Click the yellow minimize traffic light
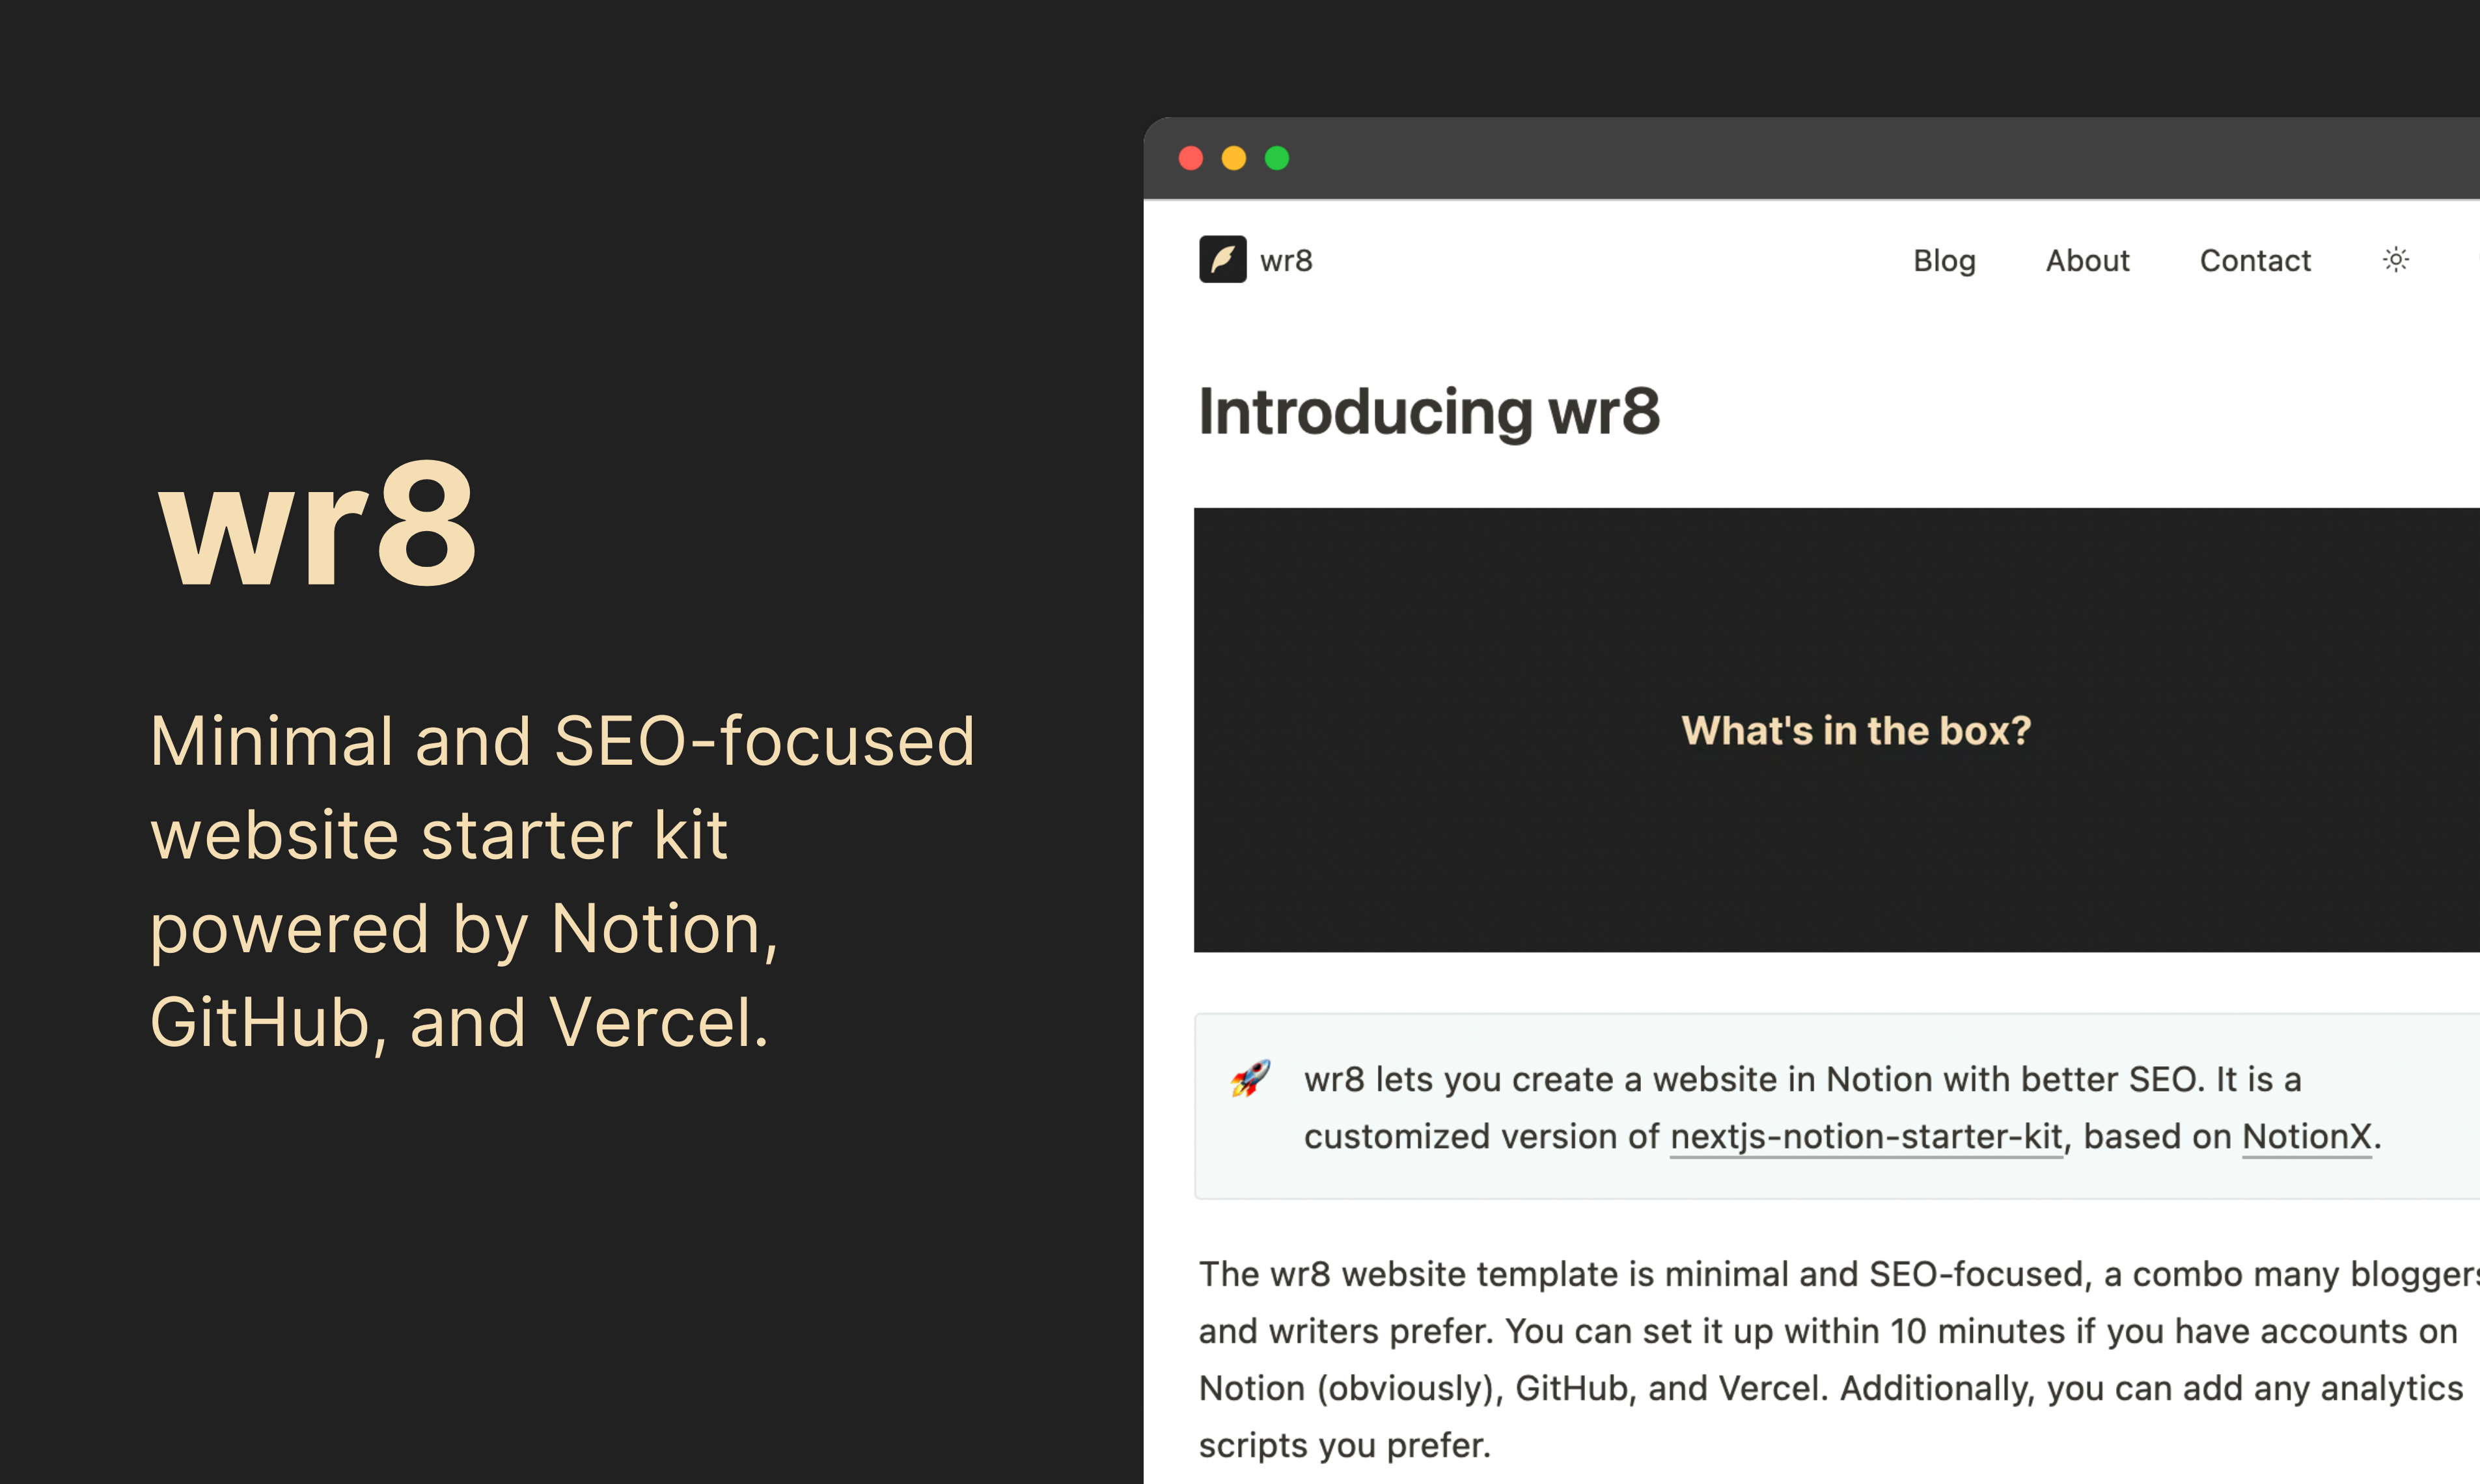2480x1484 pixels. tap(1233, 157)
